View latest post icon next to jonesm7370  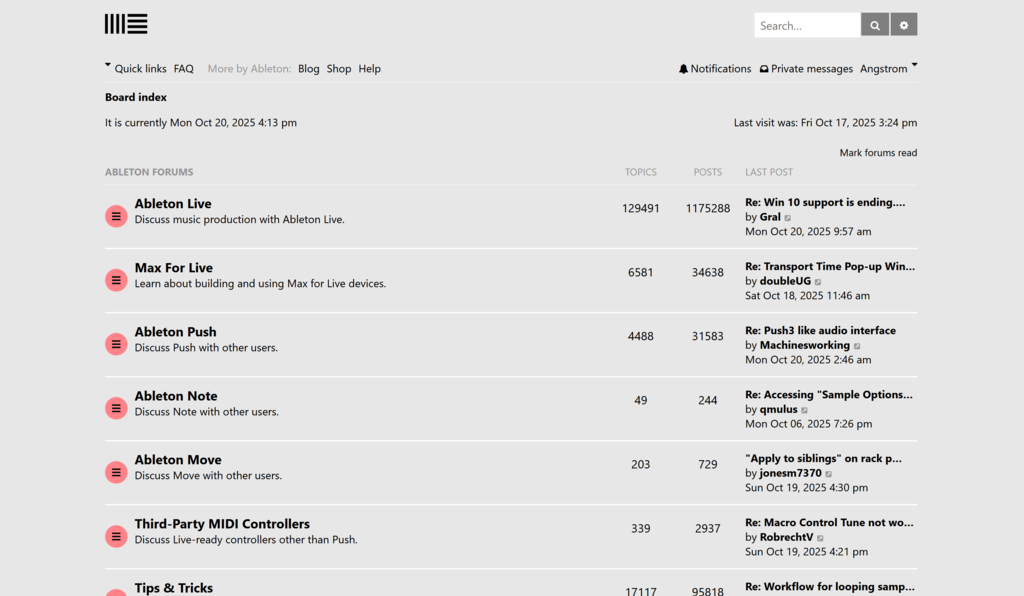coord(829,473)
